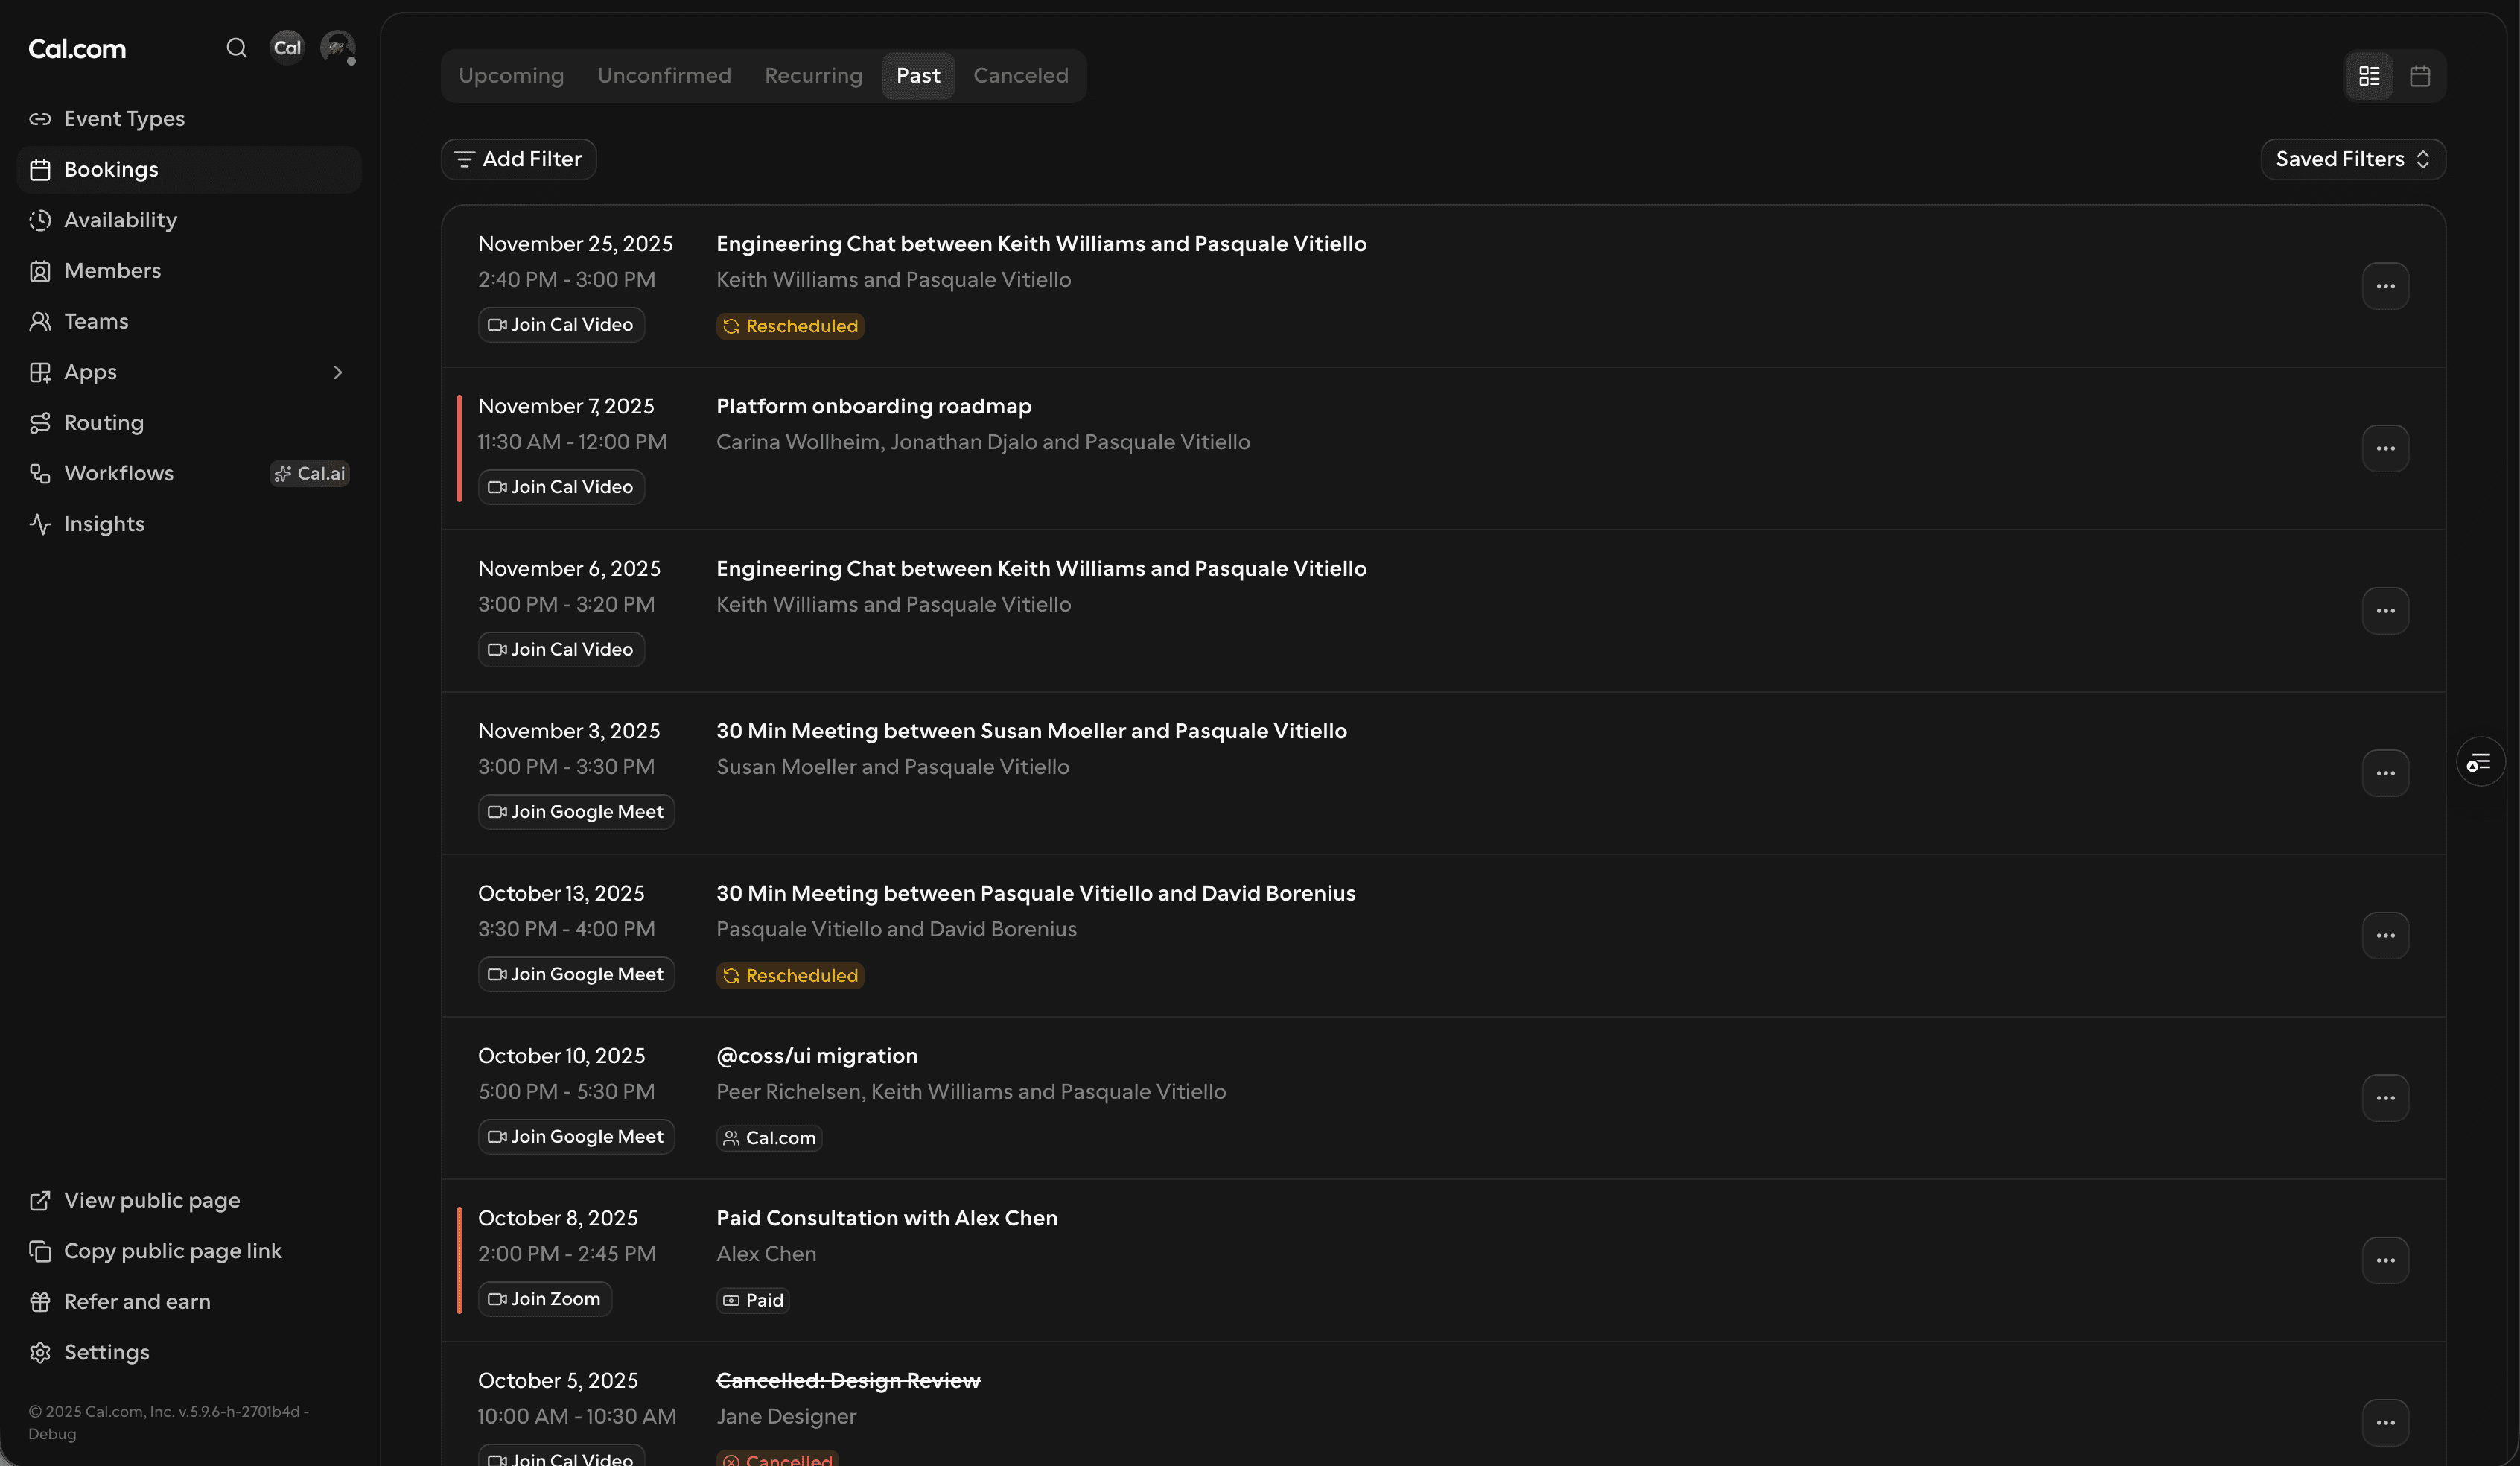Switch to the Upcoming tab
The width and height of the screenshot is (2520, 1466).
click(x=511, y=76)
